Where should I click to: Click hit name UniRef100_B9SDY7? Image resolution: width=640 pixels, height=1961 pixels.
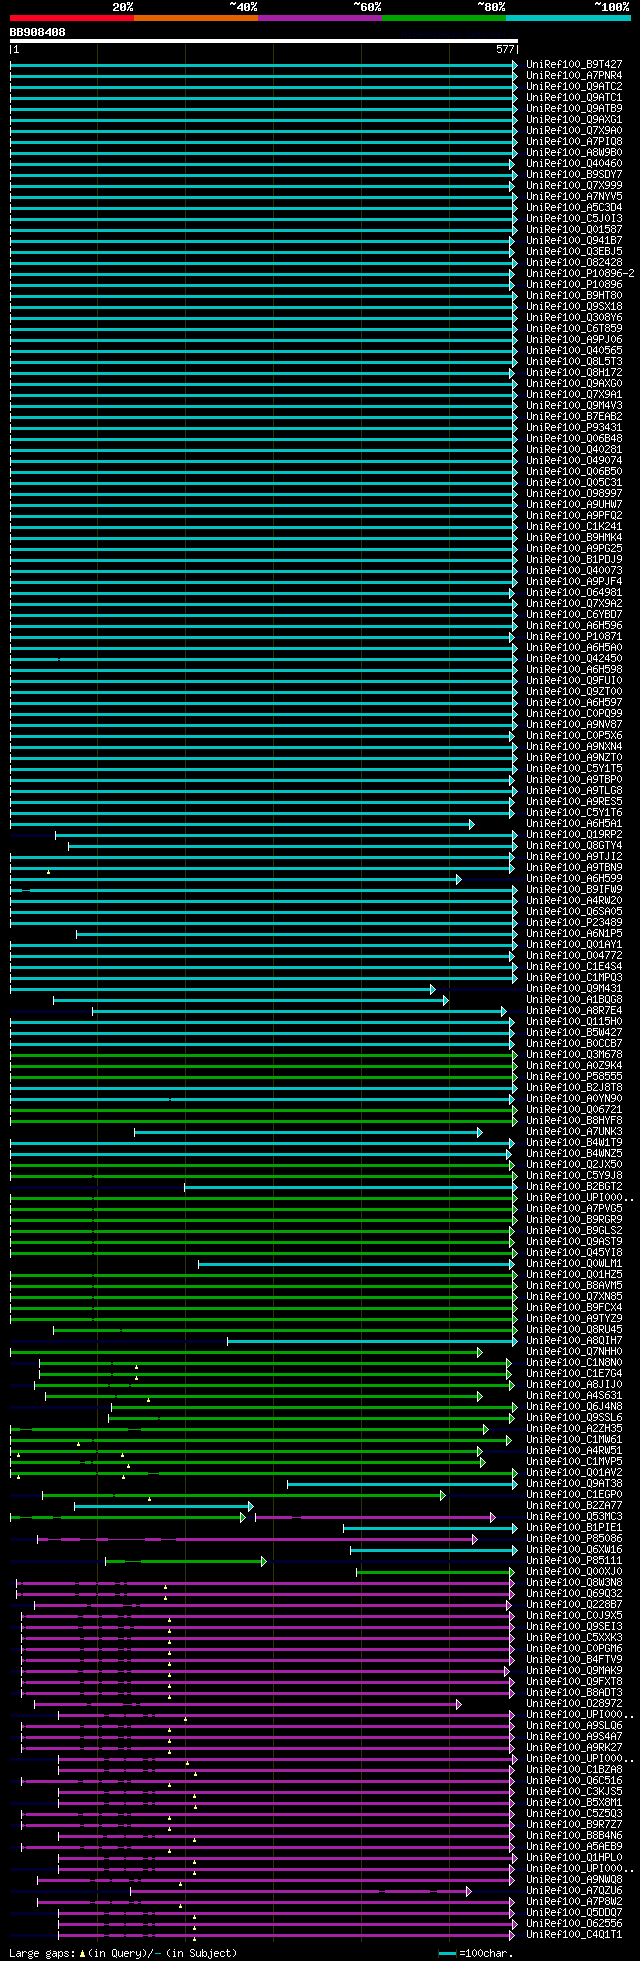point(574,174)
